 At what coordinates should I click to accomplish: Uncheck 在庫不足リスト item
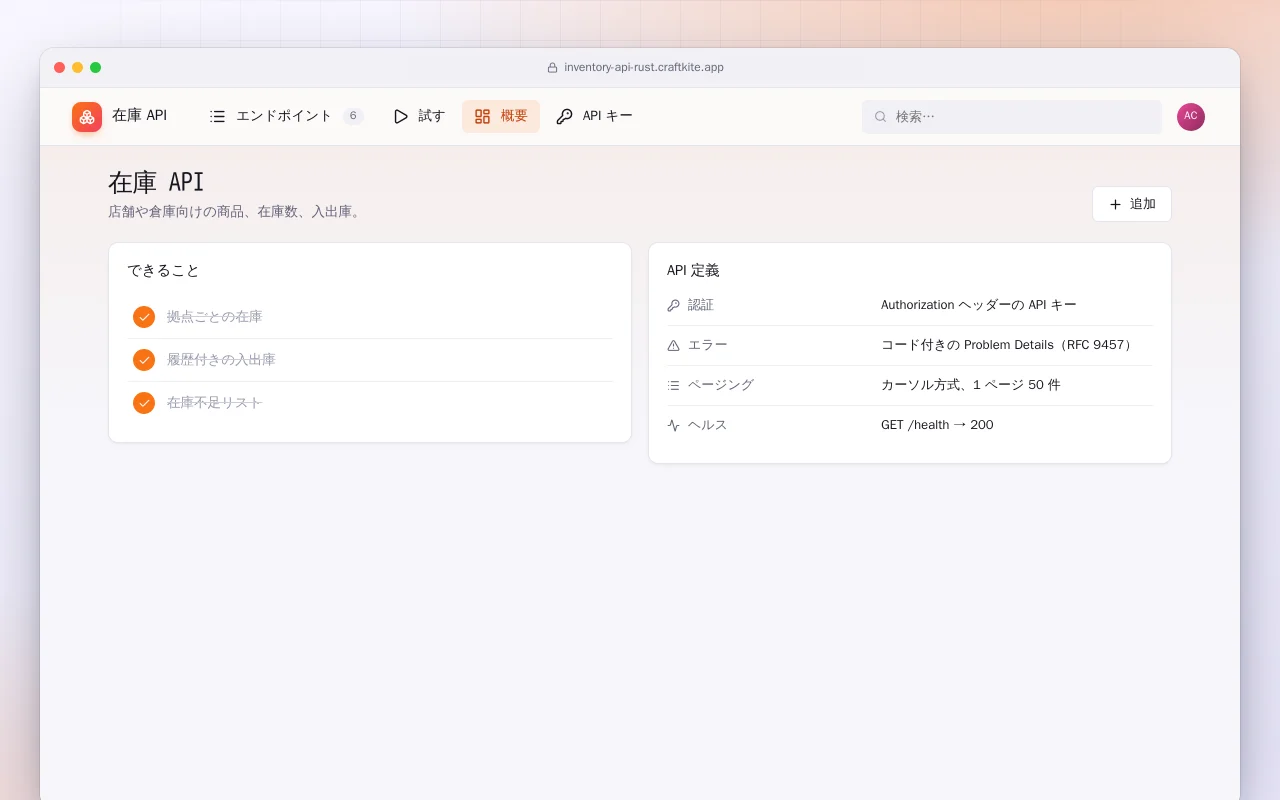144,403
